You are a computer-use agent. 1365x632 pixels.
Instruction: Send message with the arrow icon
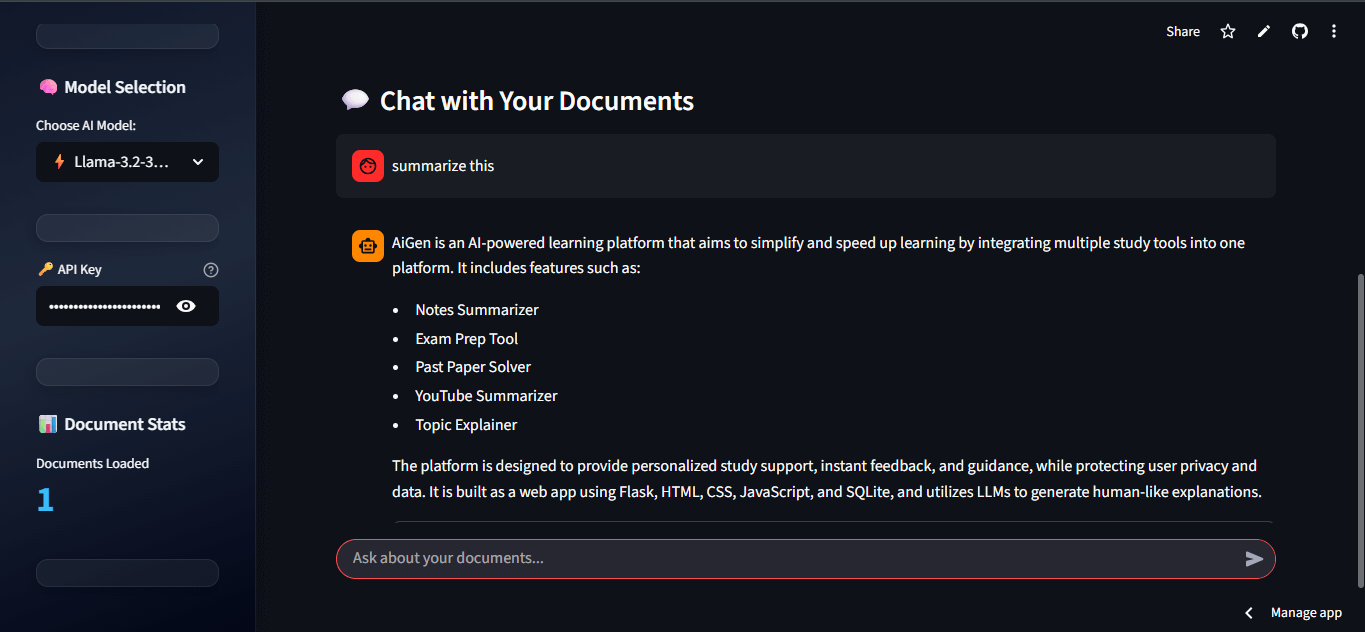1253,559
